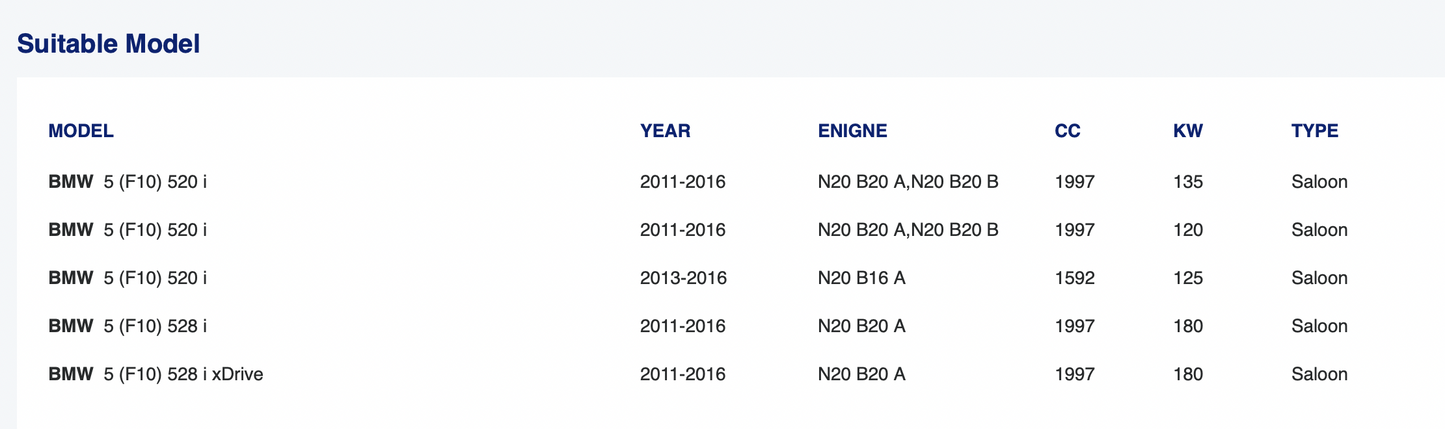Select the BMW 5 (F10) 528 i xDrive model
The width and height of the screenshot is (1445, 429).
click(x=156, y=374)
